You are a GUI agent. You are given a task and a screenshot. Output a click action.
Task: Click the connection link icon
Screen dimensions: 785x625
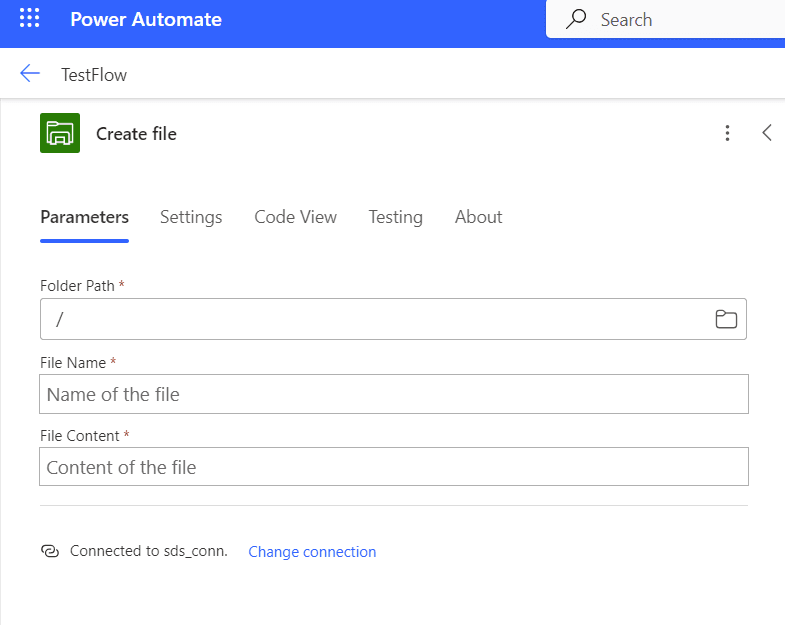50,551
